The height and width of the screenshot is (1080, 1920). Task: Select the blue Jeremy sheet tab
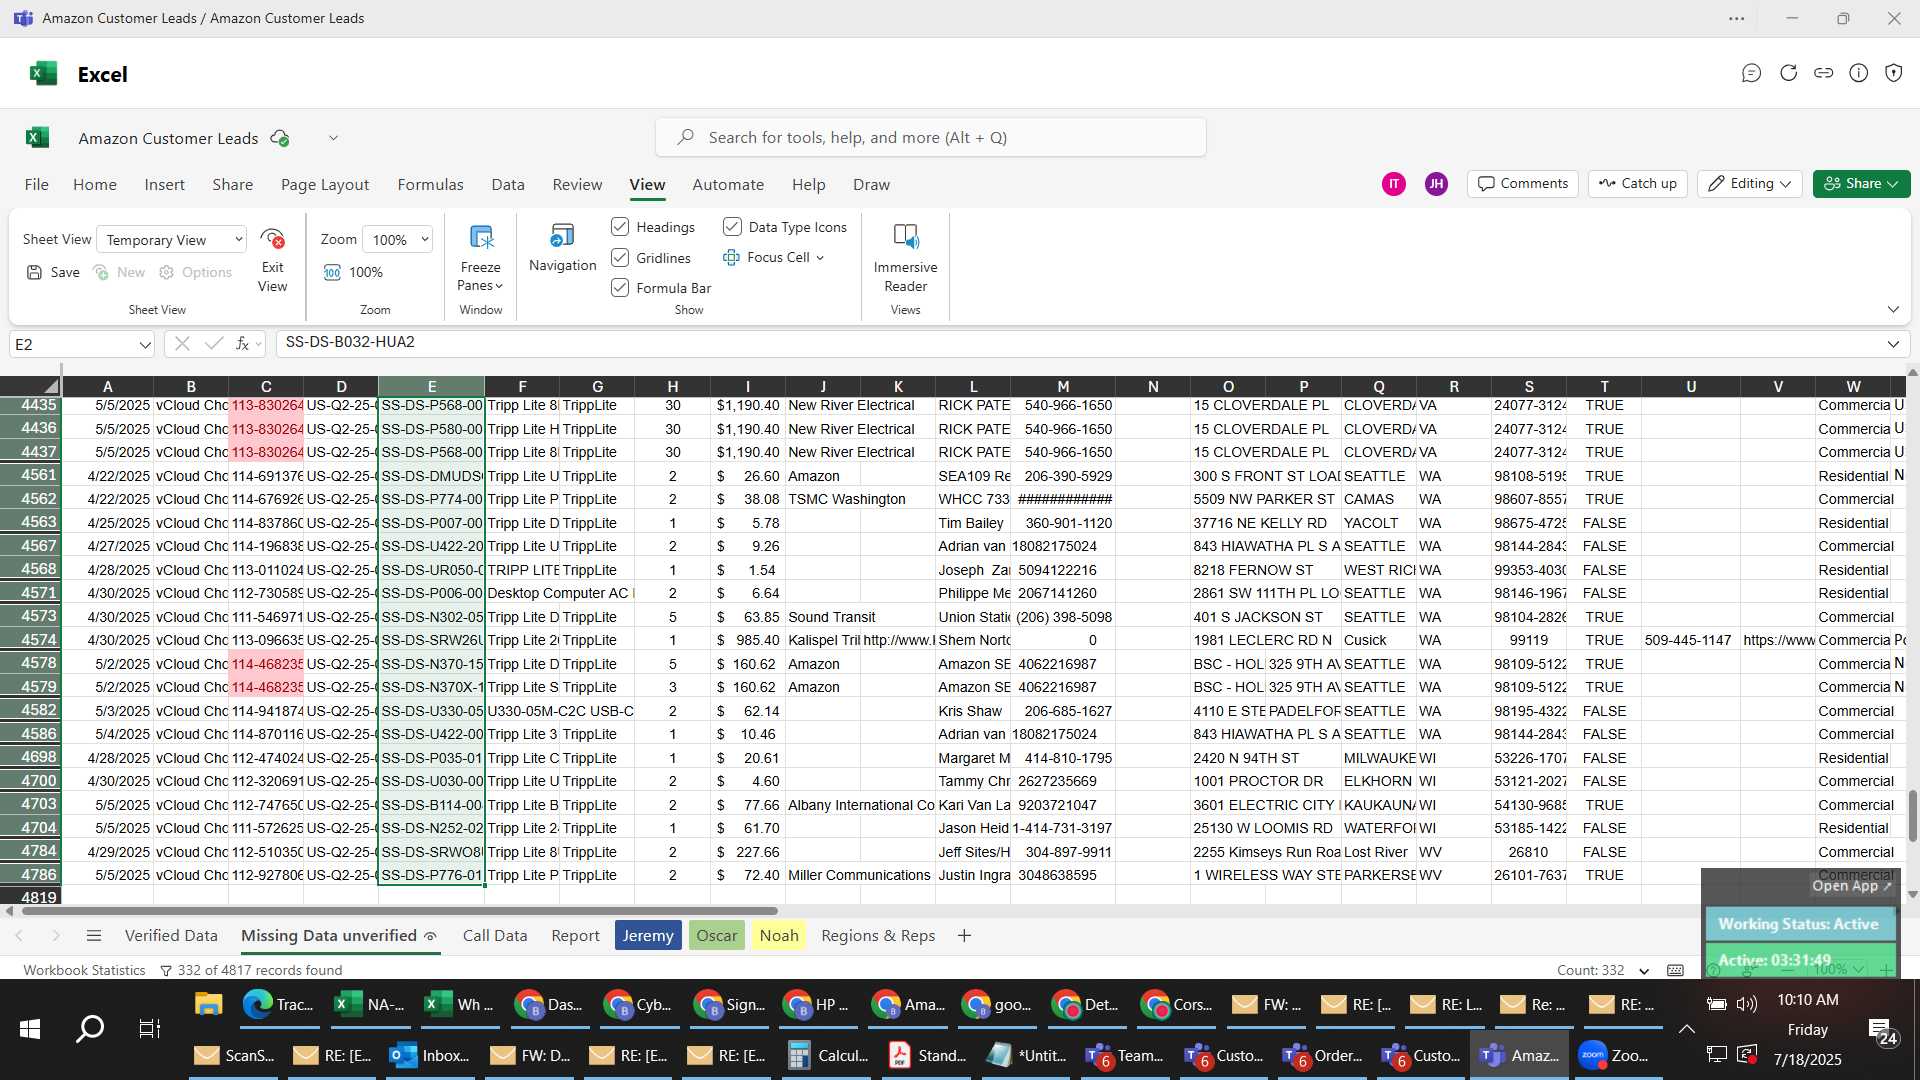(x=648, y=936)
